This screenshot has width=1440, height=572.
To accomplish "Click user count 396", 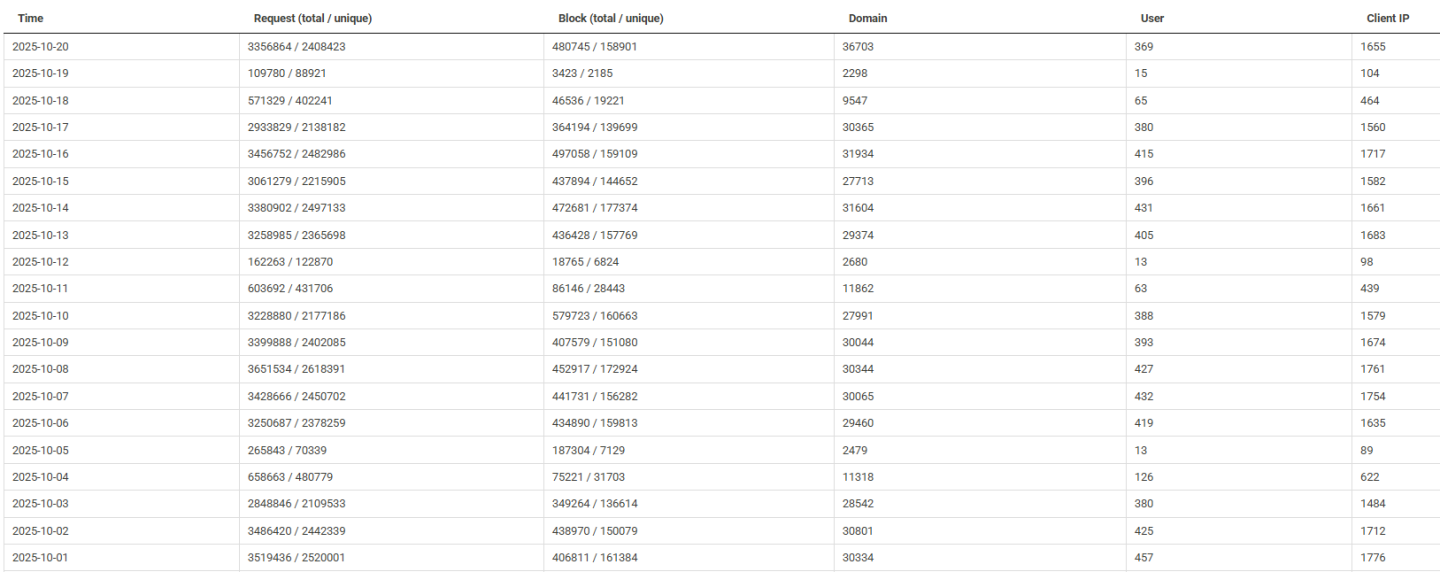I will [x=1143, y=181].
